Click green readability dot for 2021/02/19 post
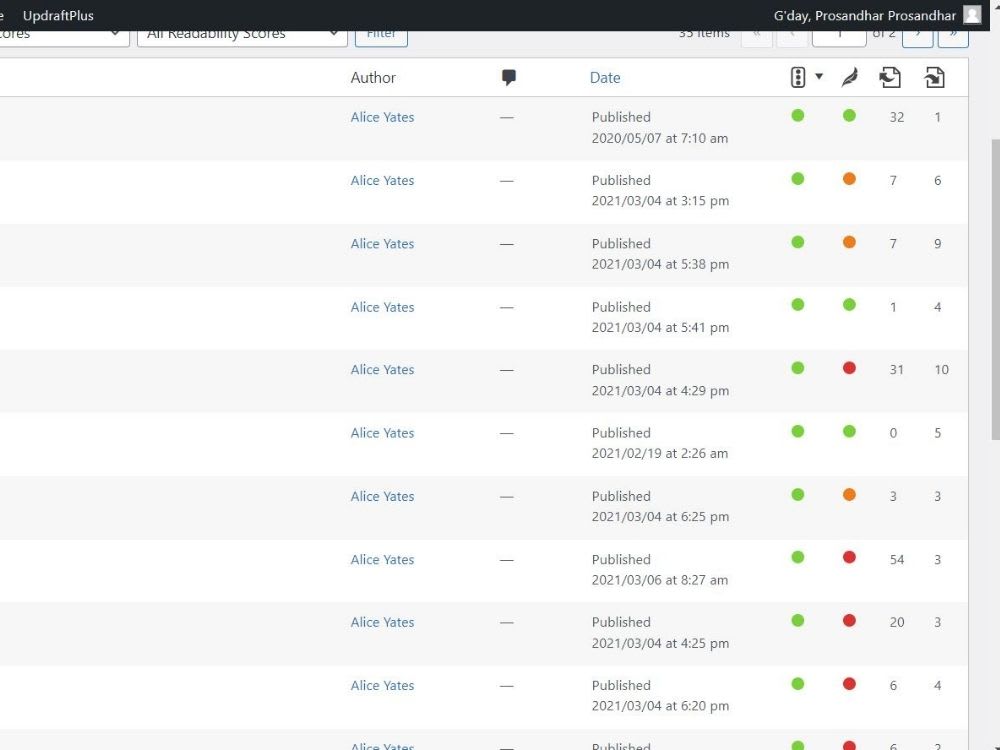The image size is (1000, 750). [849, 431]
